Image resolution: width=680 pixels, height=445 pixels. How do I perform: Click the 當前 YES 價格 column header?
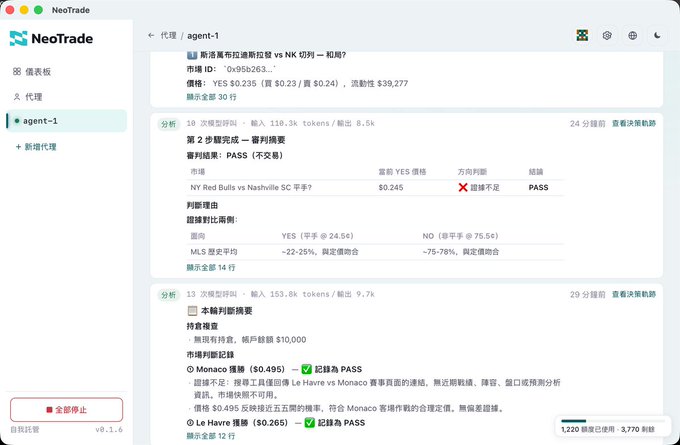point(402,172)
